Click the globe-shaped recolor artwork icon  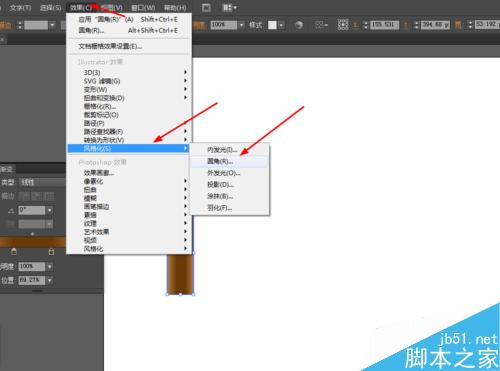[x=299, y=25]
